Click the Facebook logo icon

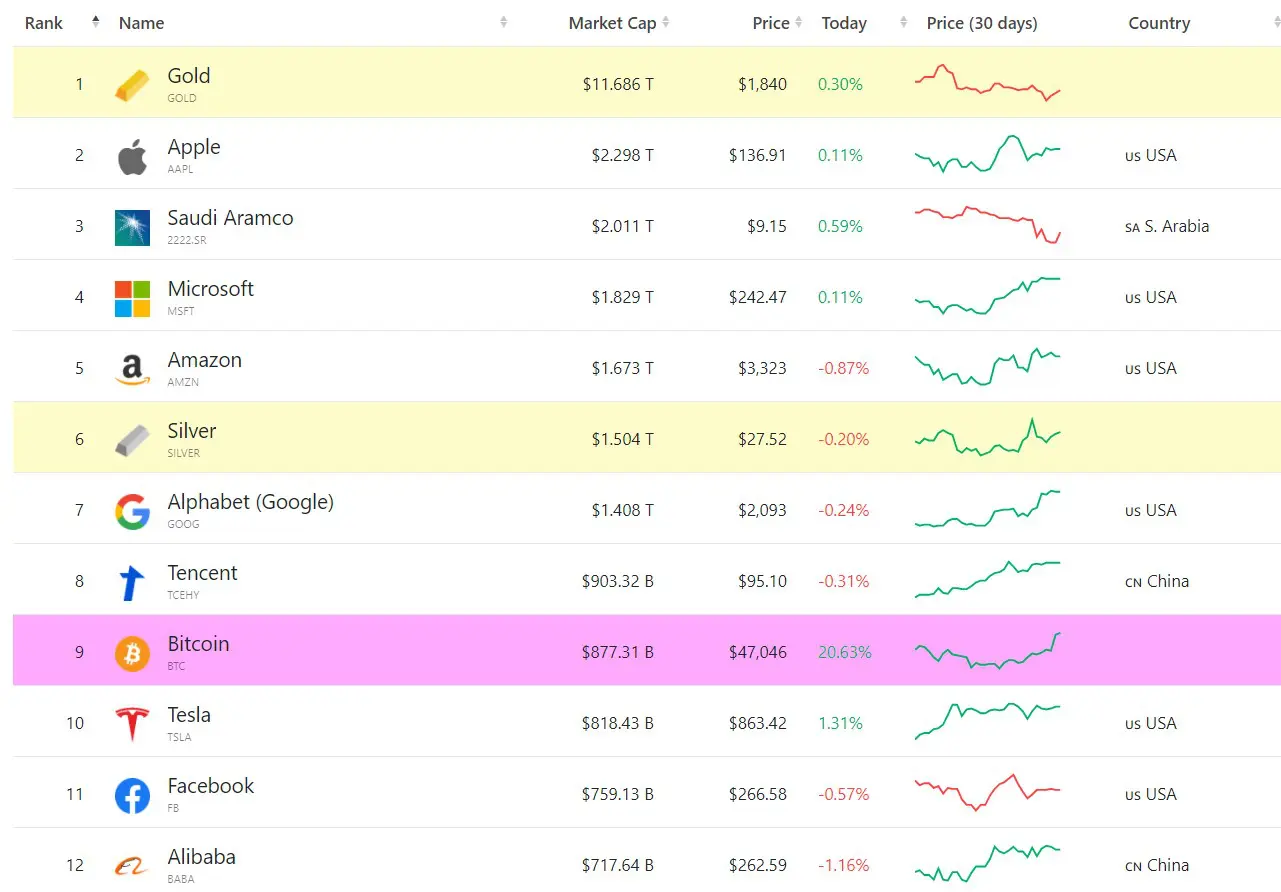tap(132, 796)
